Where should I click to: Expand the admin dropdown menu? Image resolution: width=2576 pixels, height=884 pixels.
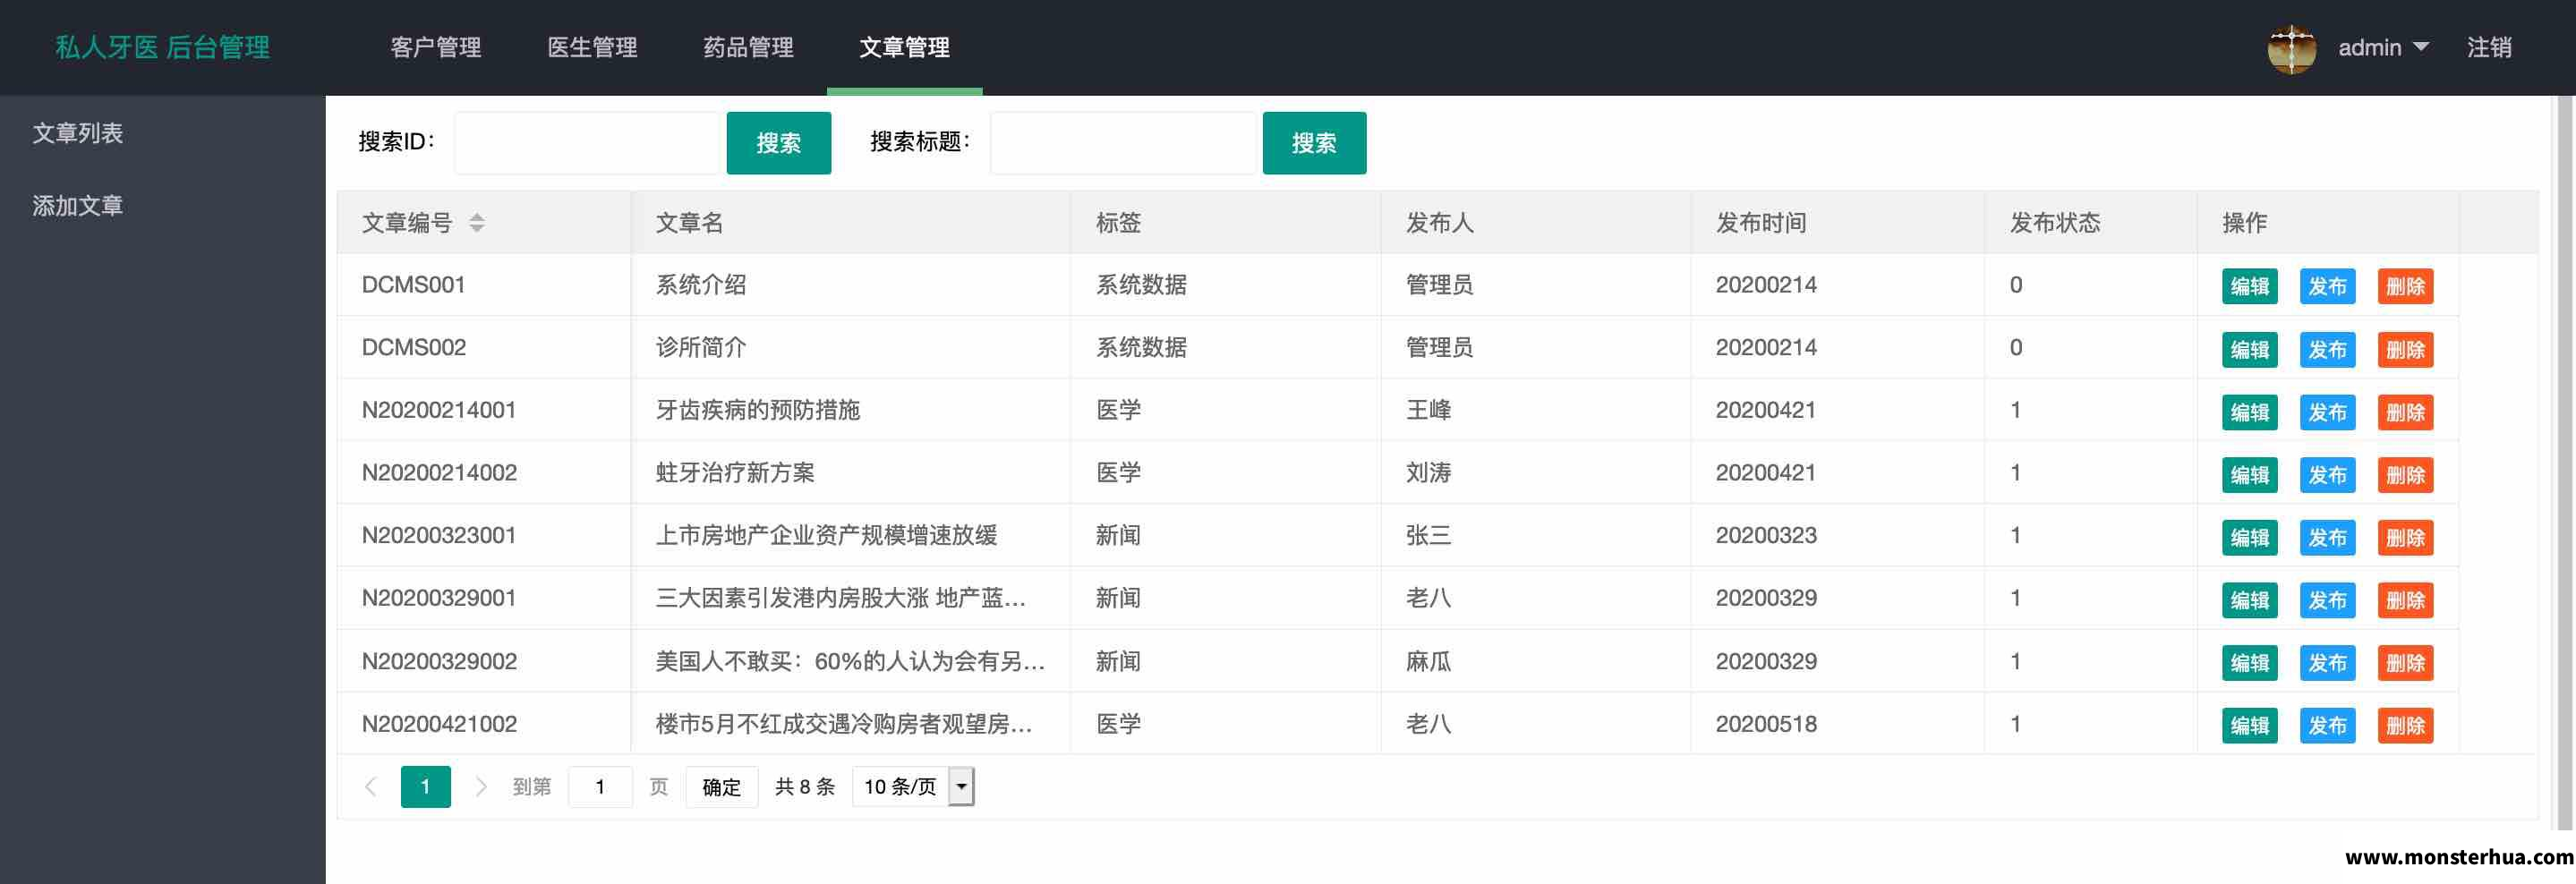point(2383,48)
